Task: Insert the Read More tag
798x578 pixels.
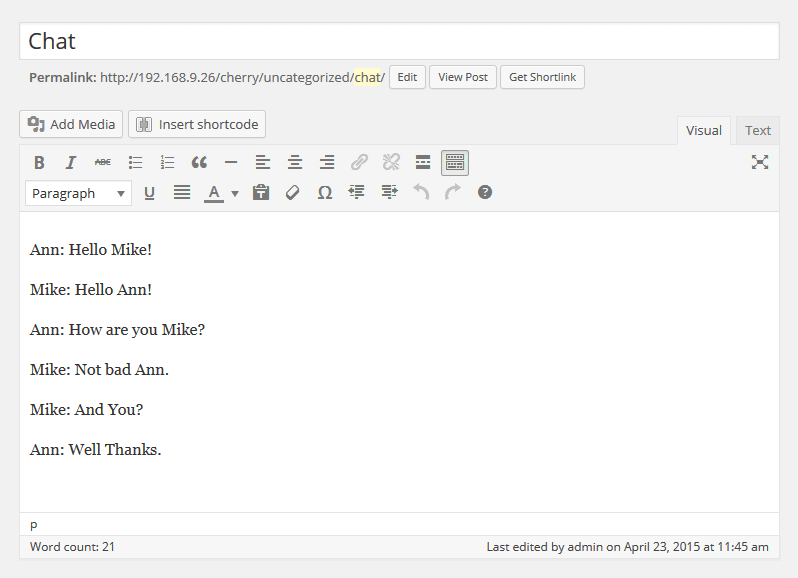Action: 423,162
